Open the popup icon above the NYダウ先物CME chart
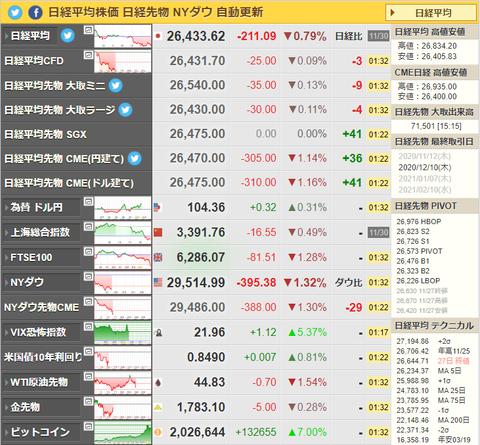 pos(88,301)
